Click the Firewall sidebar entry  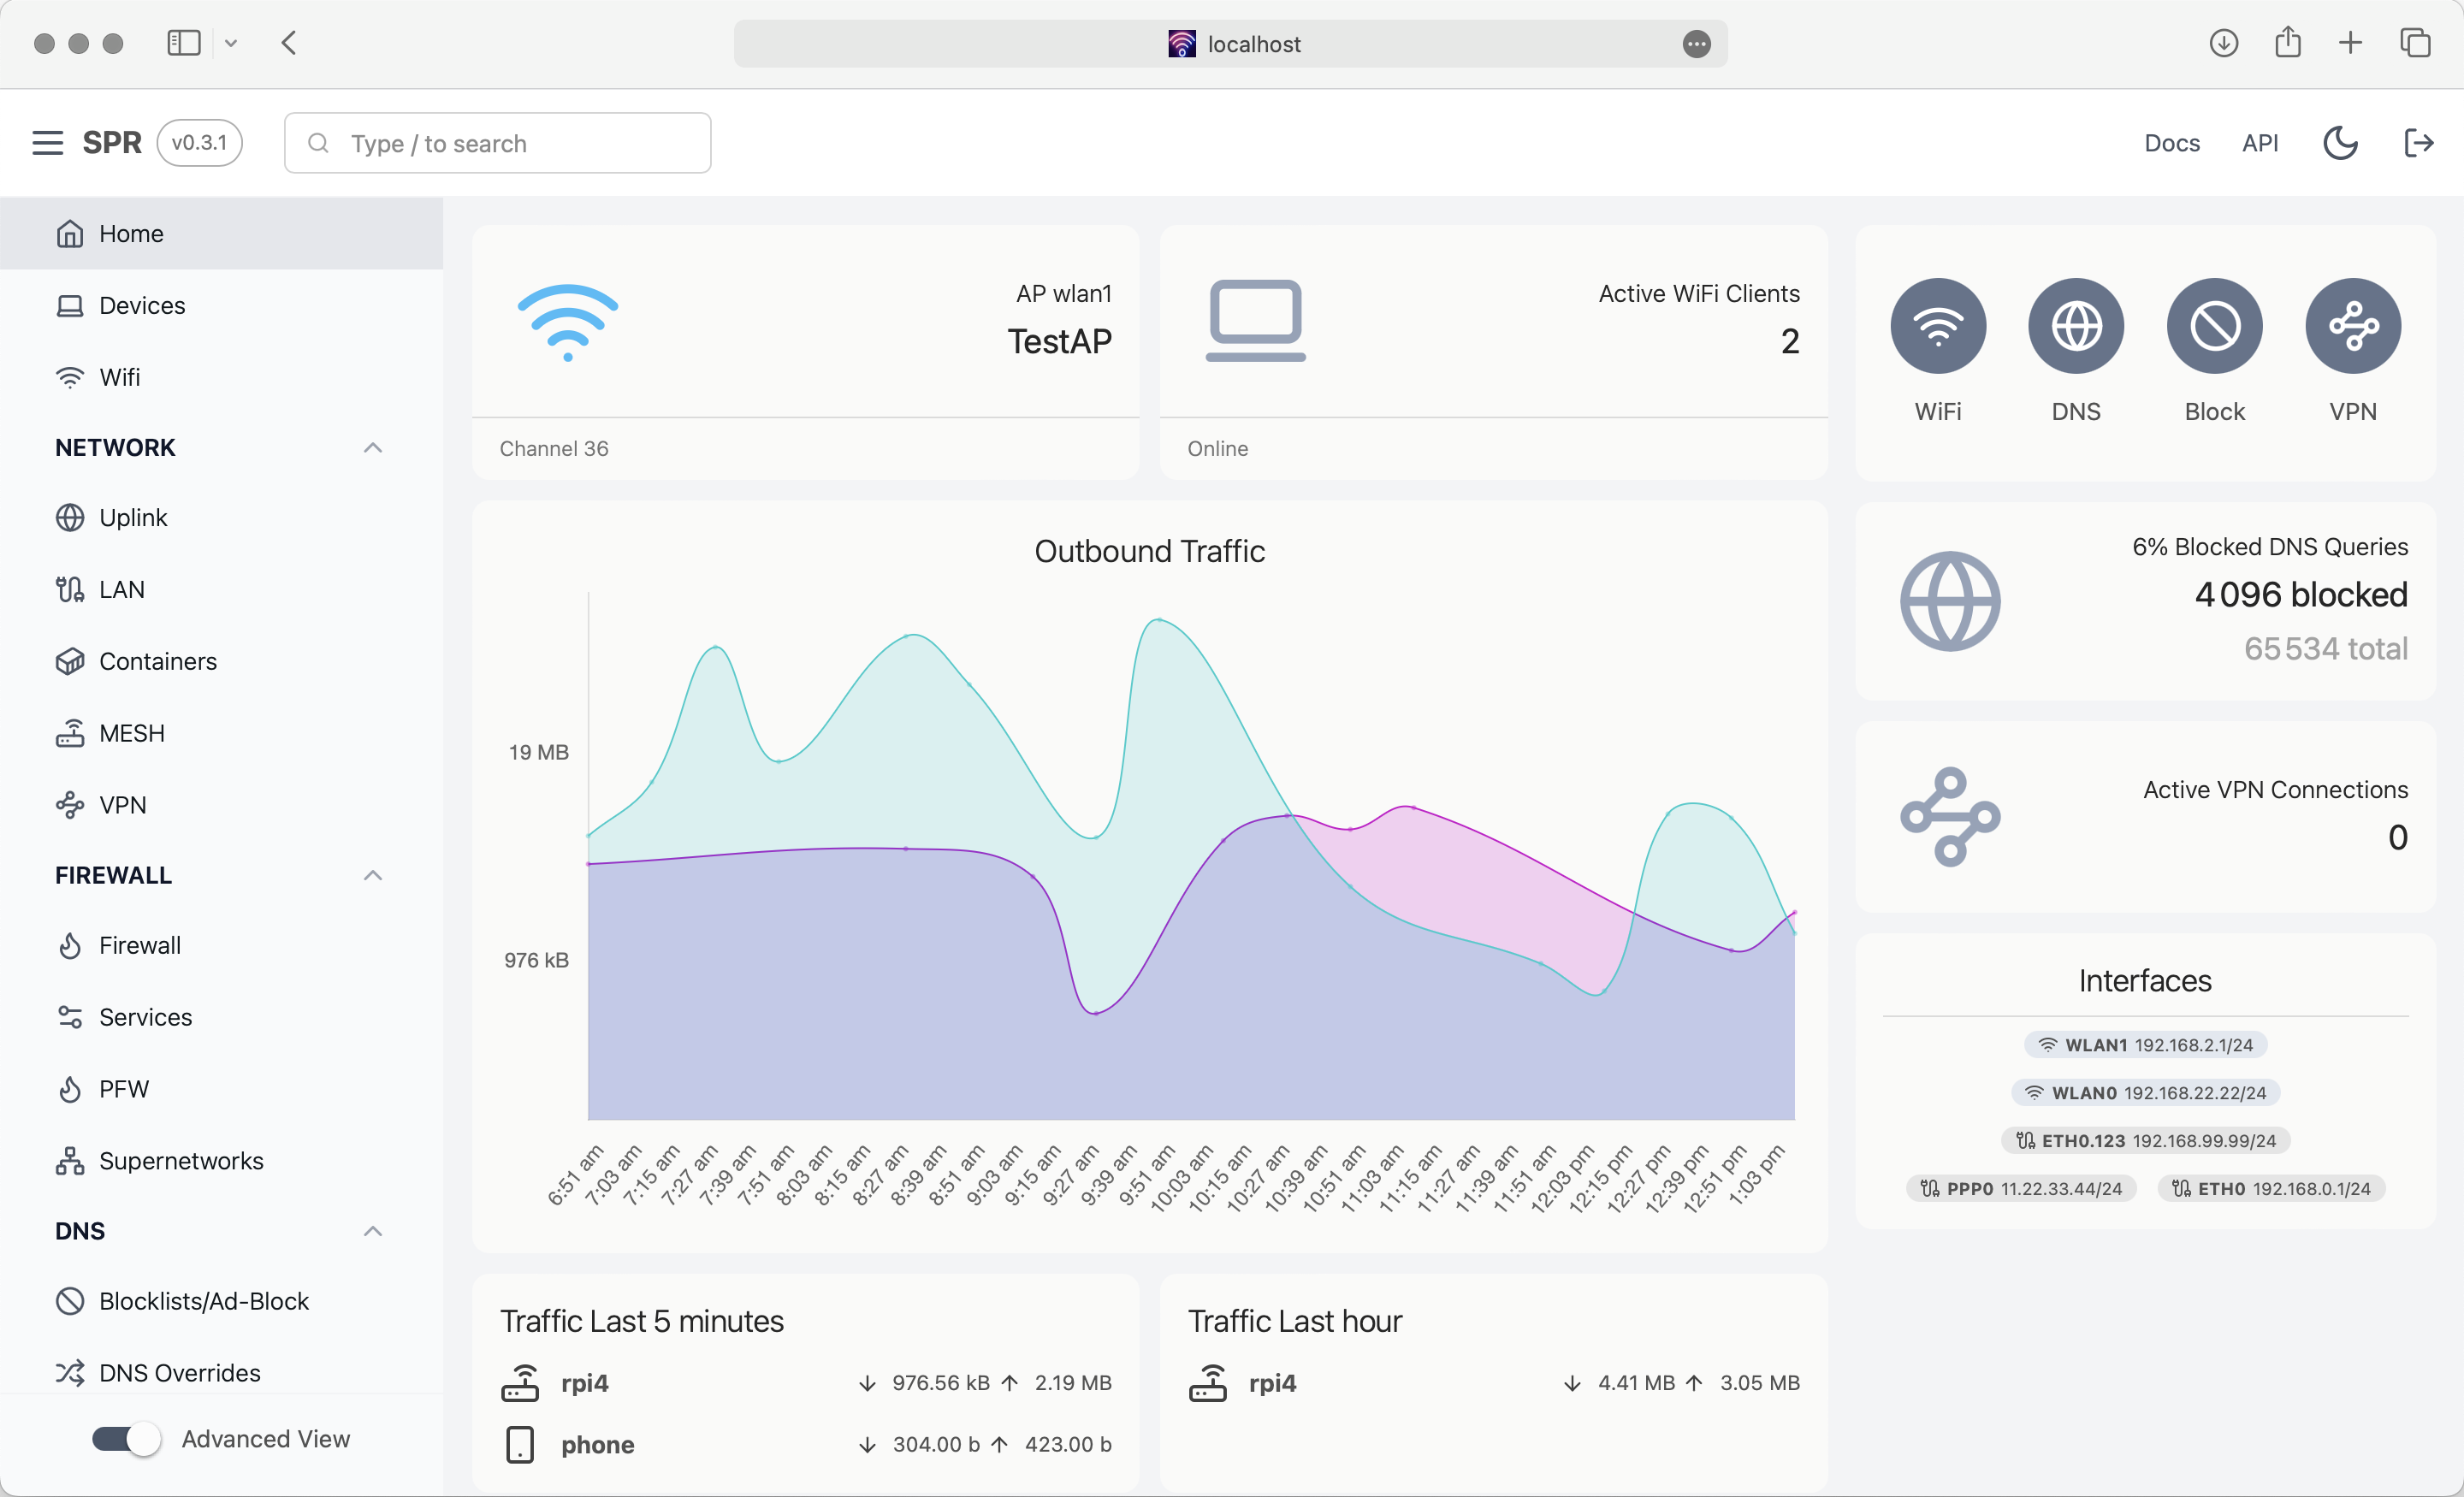139,944
